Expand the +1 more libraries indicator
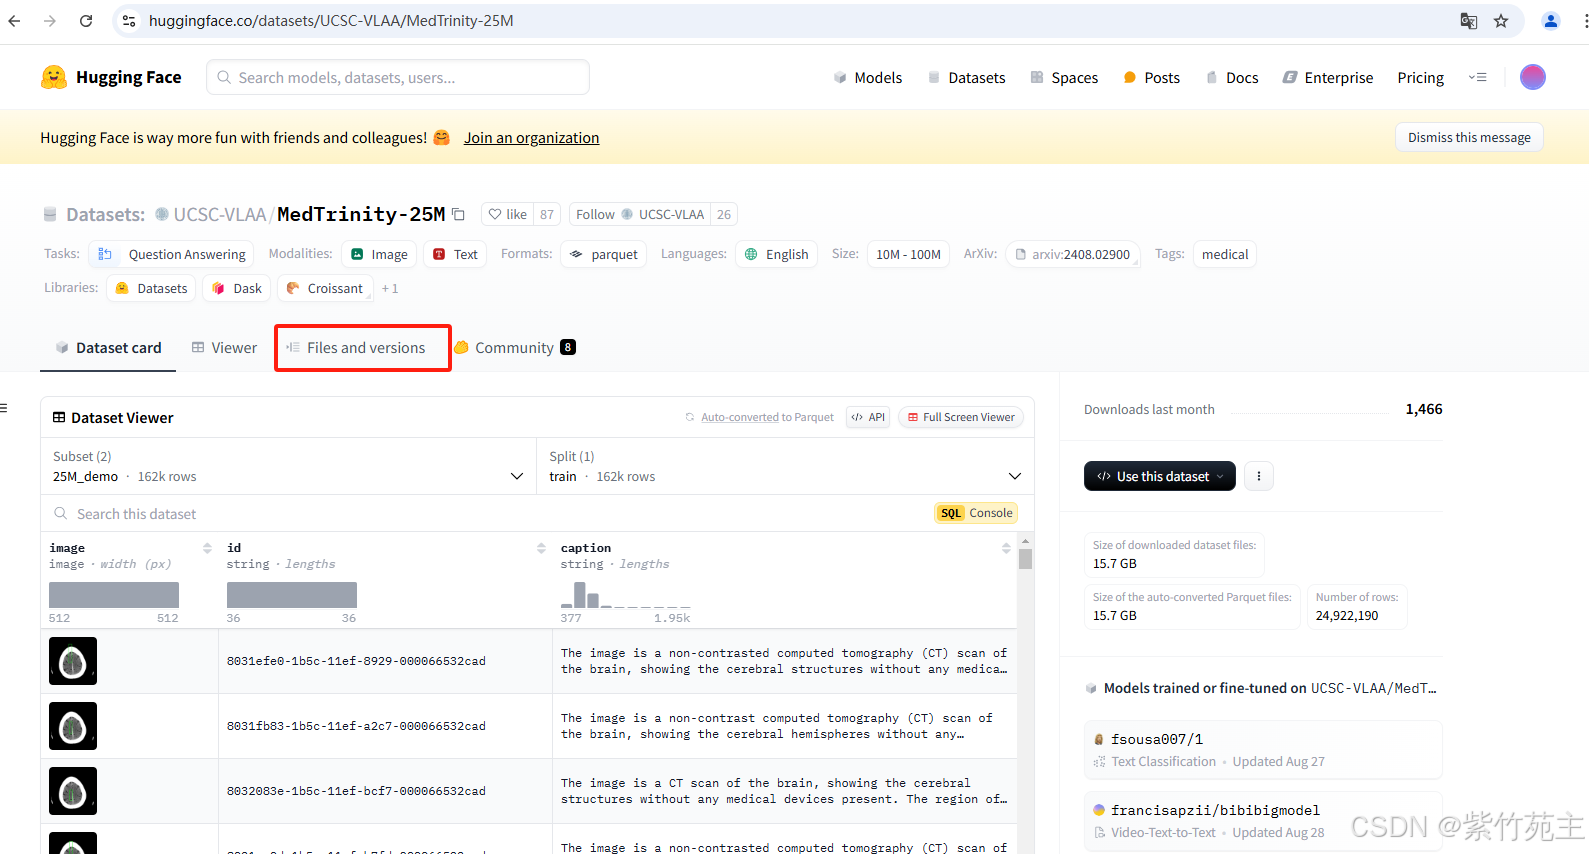Image resolution: width=1589 pixels, height=854 pixels. pos(390,288)
